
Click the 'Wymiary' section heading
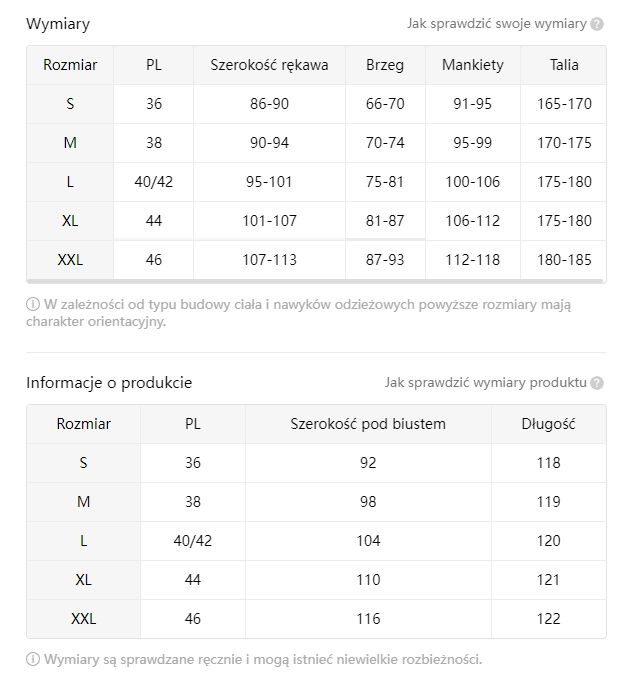(58, 24)
